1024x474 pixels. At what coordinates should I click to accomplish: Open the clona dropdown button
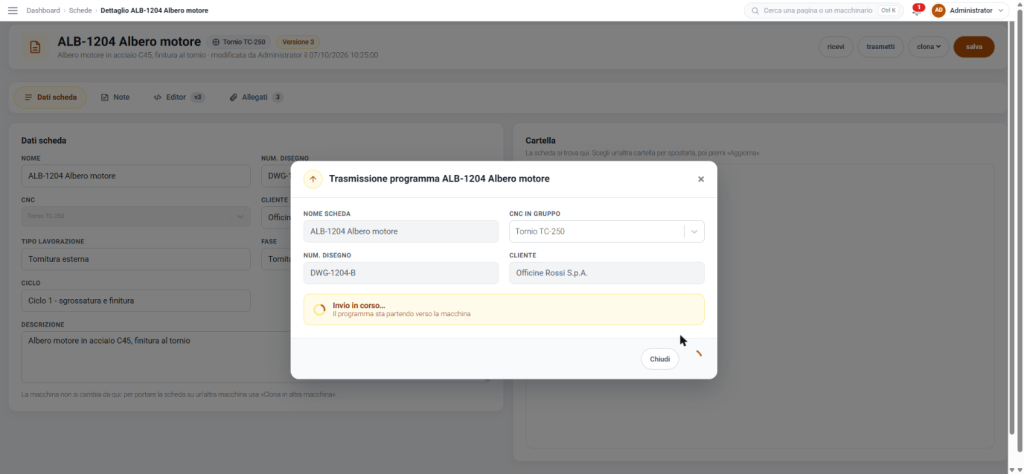(x=928, y=46)
